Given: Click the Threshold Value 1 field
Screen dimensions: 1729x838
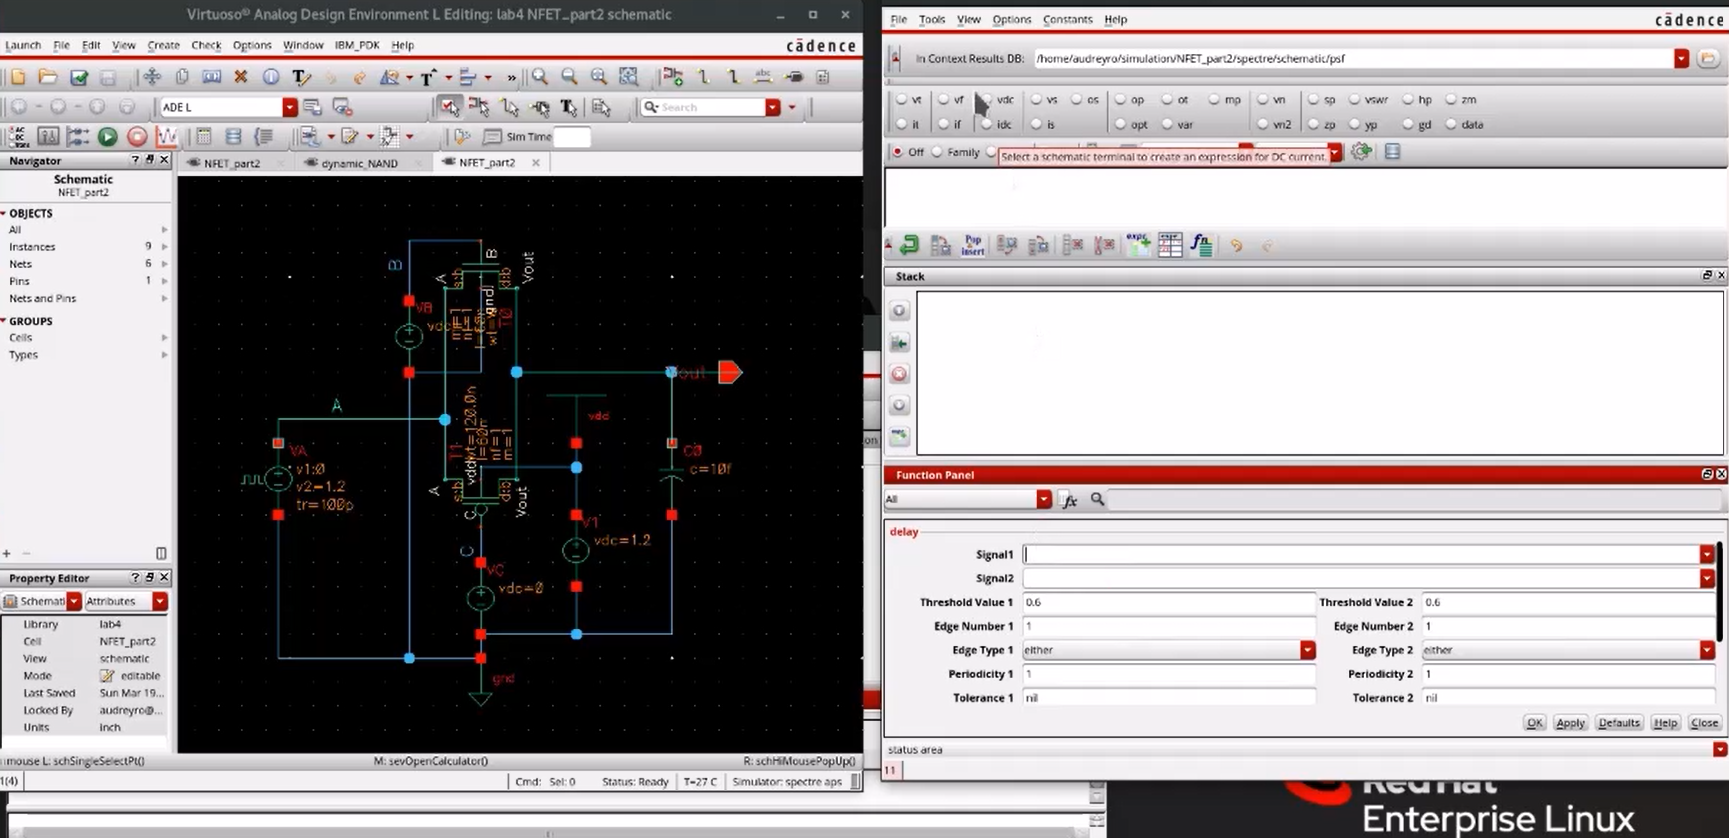Looking at the screenshot, I should (1168, 602).
